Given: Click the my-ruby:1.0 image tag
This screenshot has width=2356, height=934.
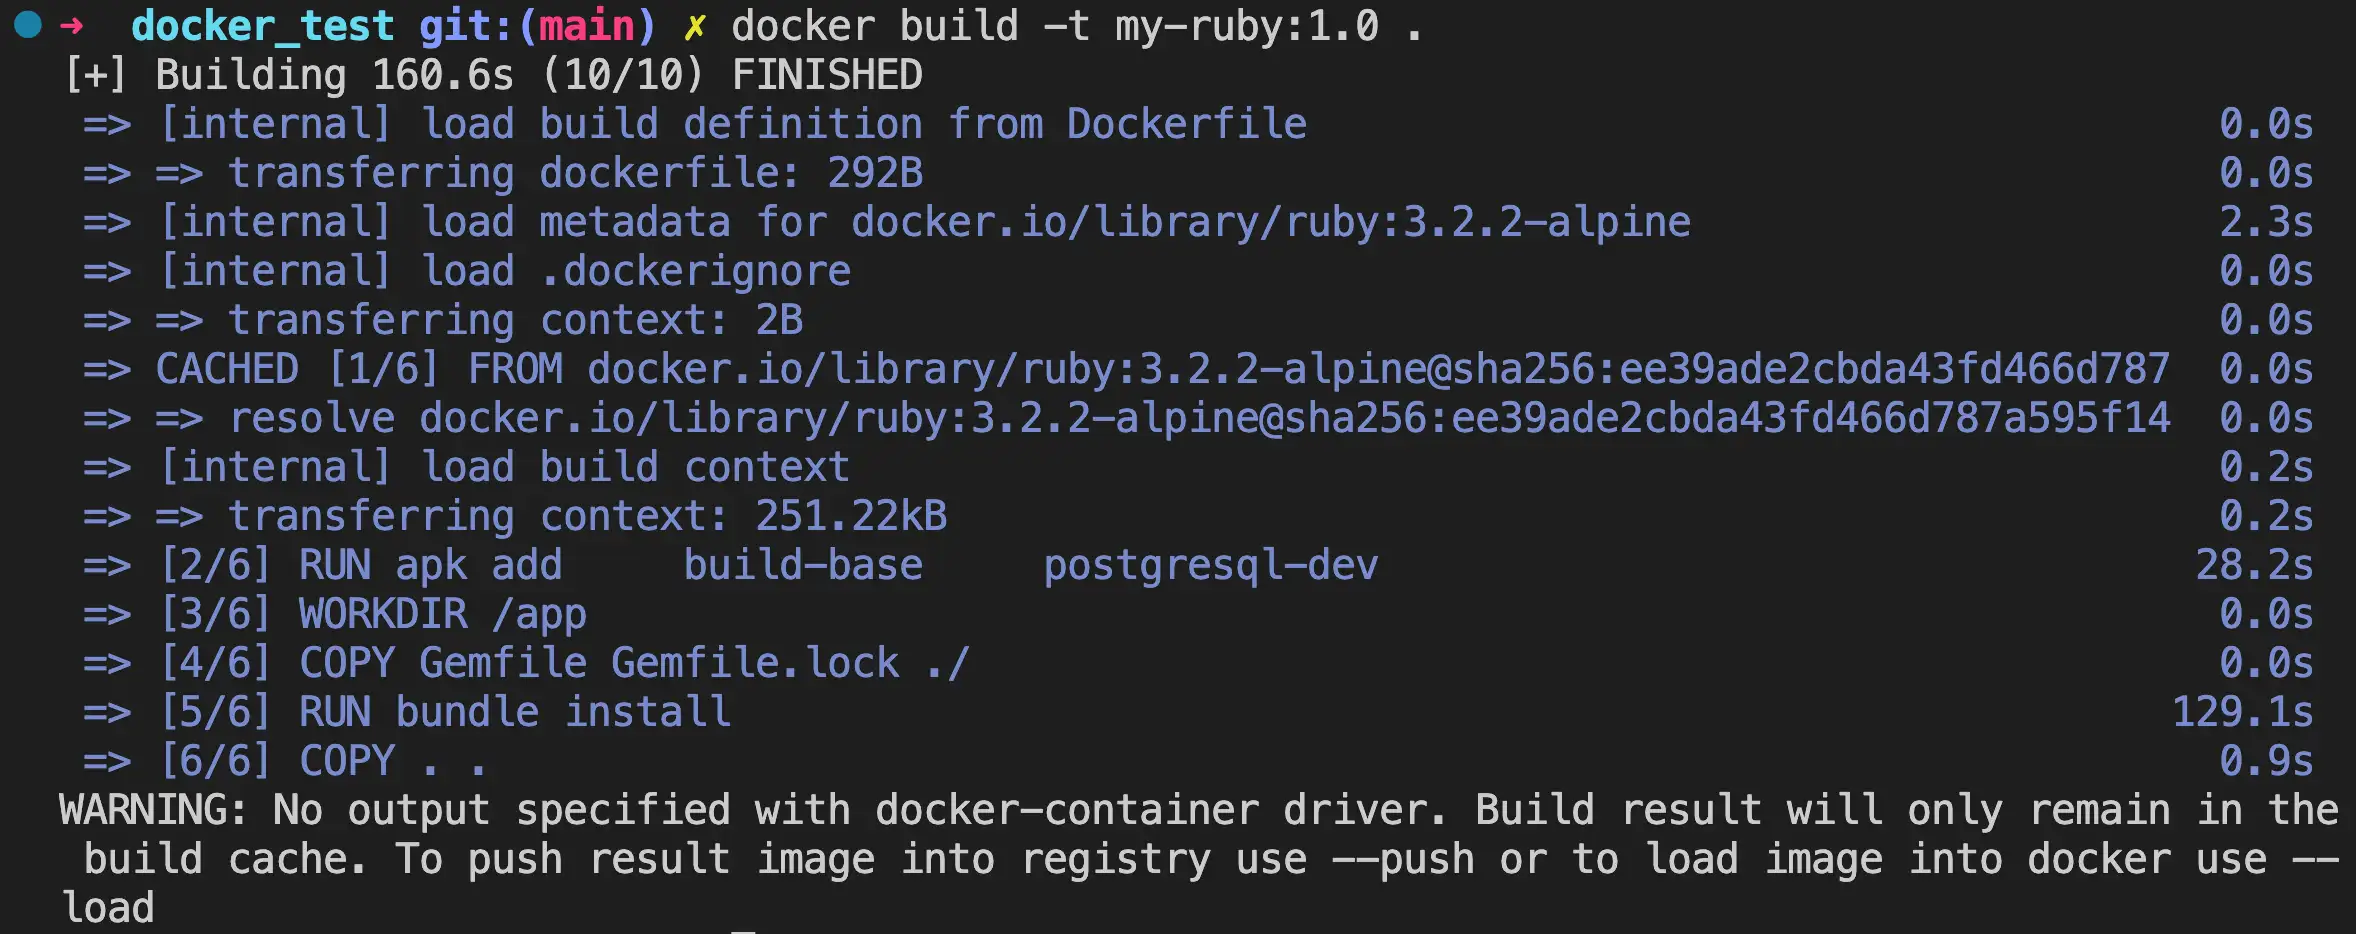Looking at the screenshot, I should click(1247, 26).
